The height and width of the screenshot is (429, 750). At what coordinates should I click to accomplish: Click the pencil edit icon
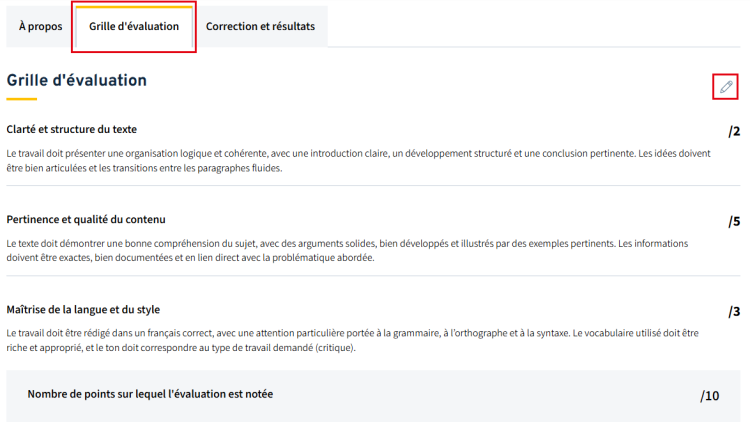(x=726, y=87)
